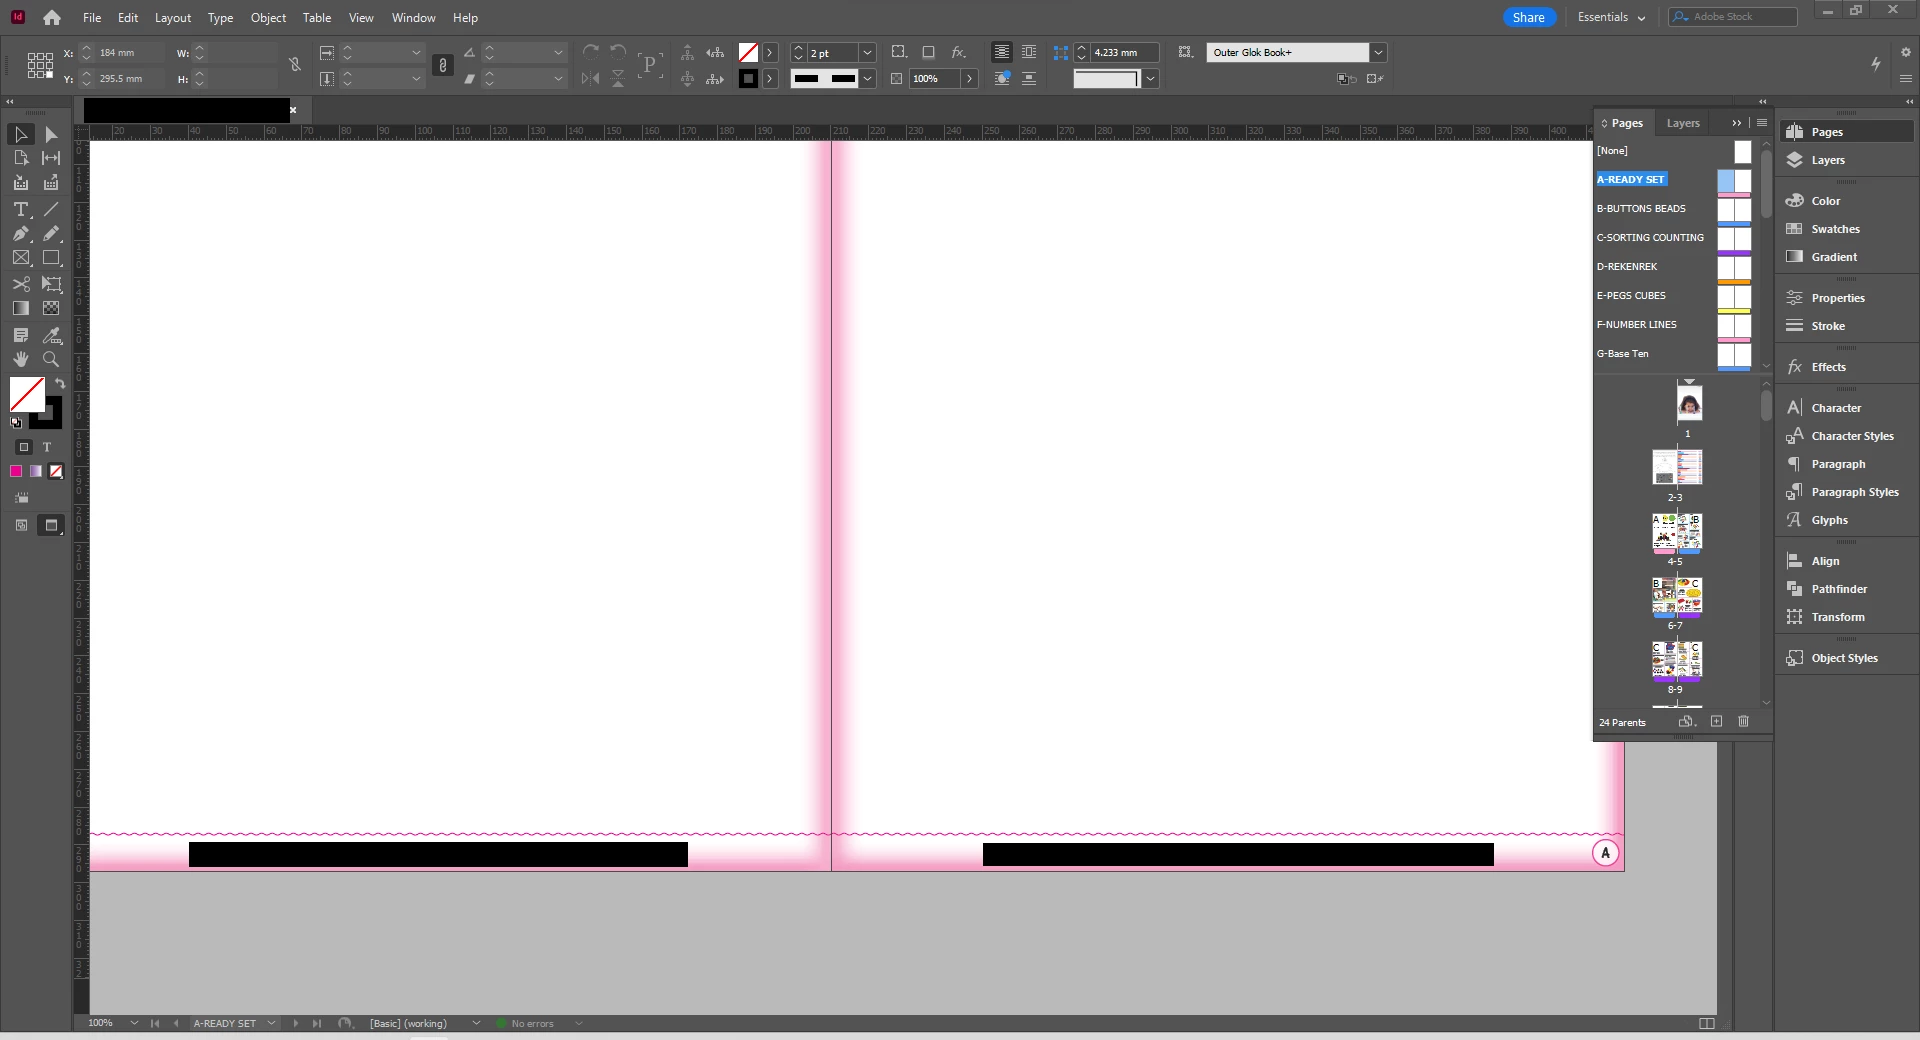Click the Share button
This screenshot has width=1920, height=1040.
pos(1528,17)
